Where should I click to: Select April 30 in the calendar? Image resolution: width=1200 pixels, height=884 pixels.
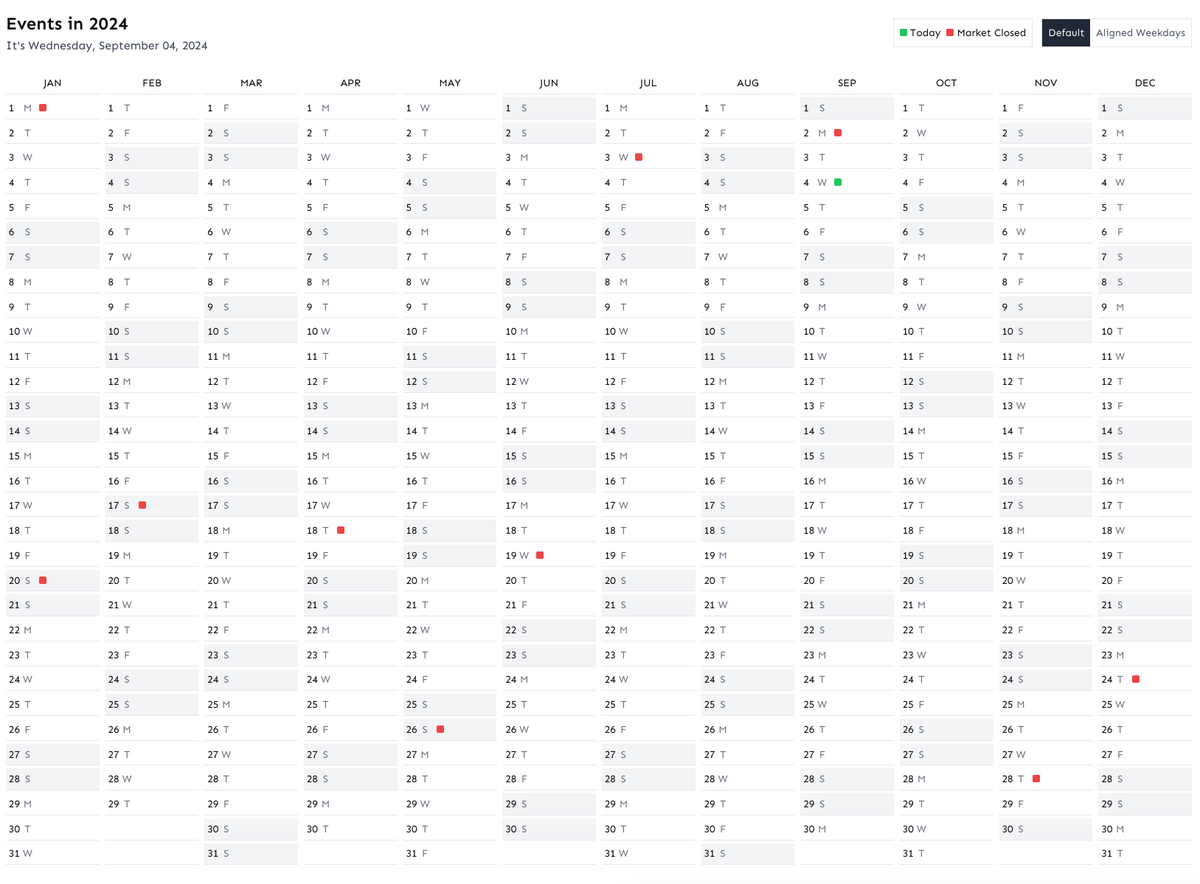pos(350,829)
